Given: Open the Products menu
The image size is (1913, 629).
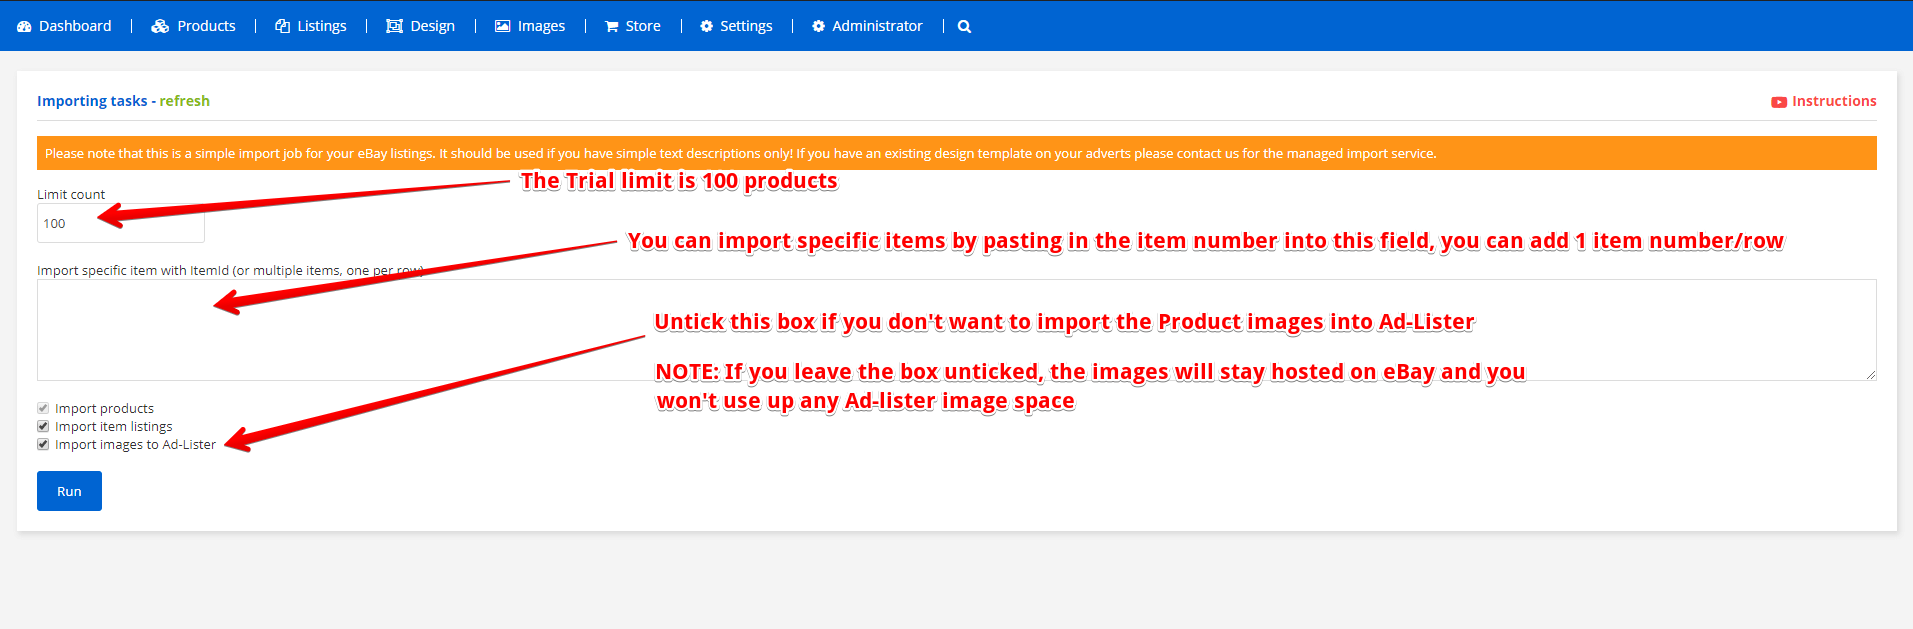Looking at the screenshot, I should (193, 26).
